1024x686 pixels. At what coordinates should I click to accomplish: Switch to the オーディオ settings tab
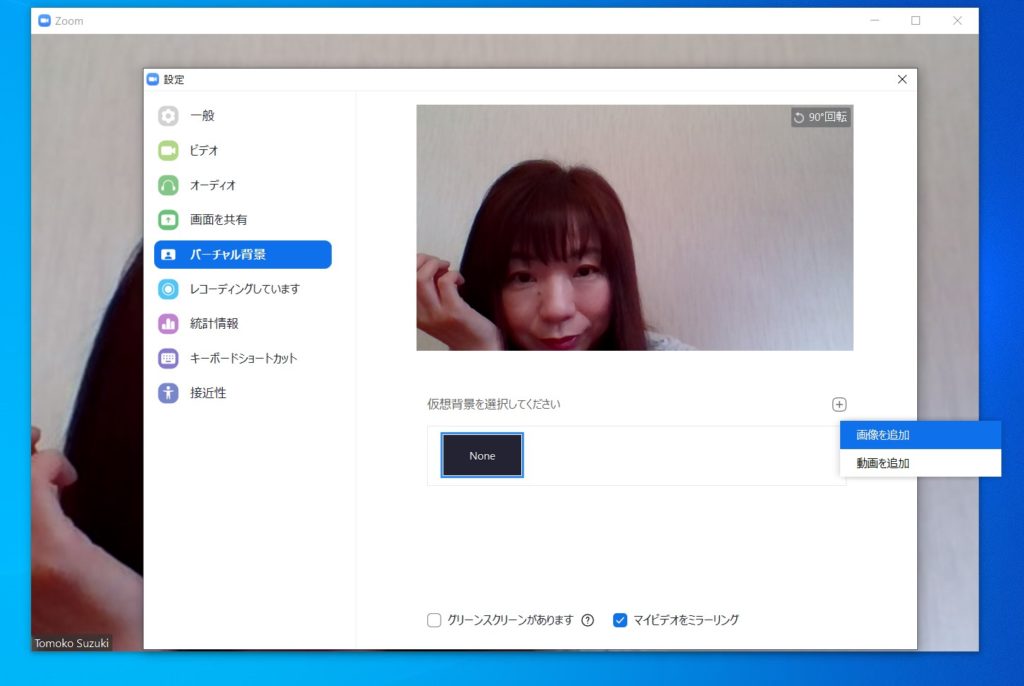click(243, 185)
